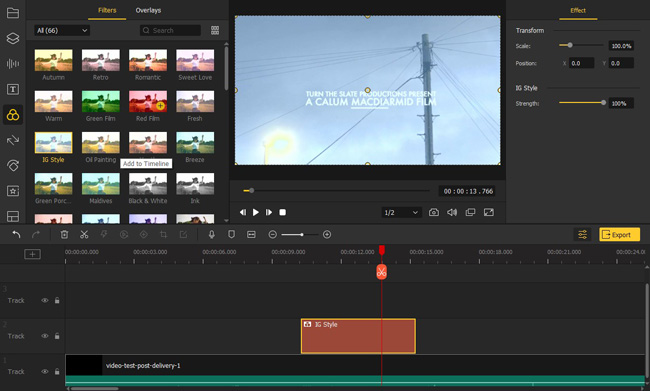Select the Filters tab
The height and width of the screenshot is (391, 650).
coord(107,10)
